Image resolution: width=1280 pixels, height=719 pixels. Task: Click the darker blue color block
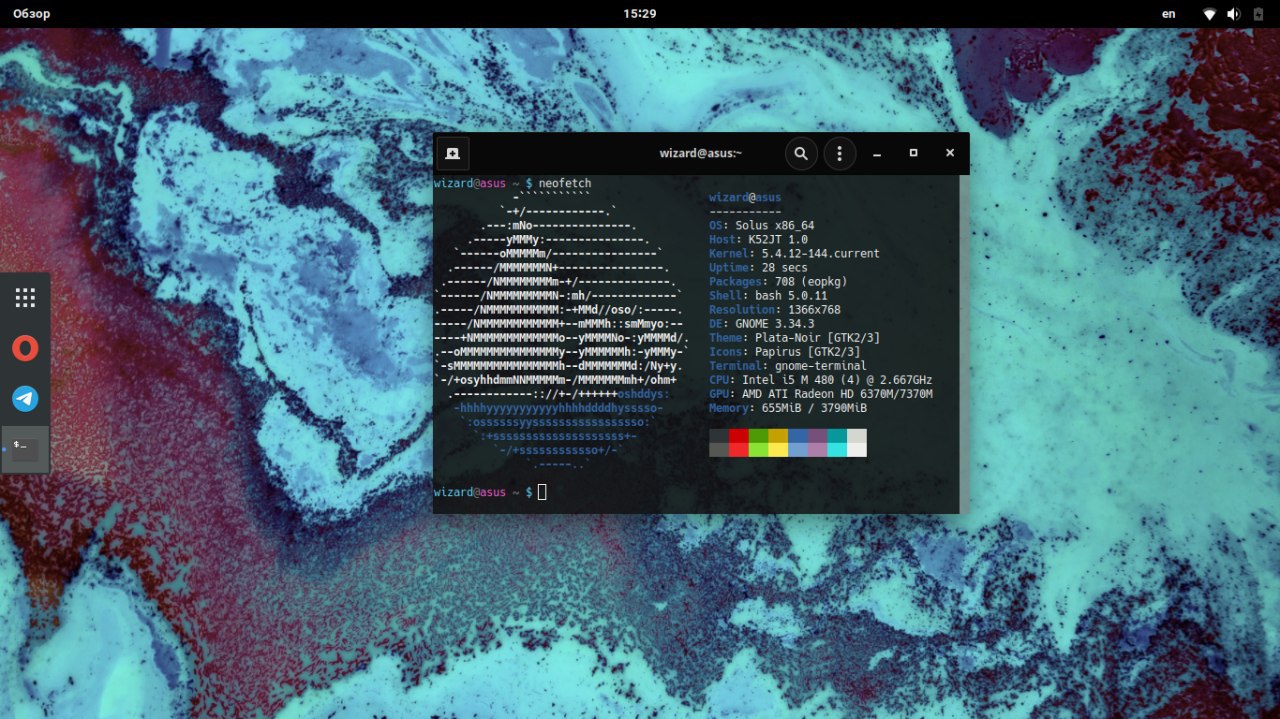point(798,436)
